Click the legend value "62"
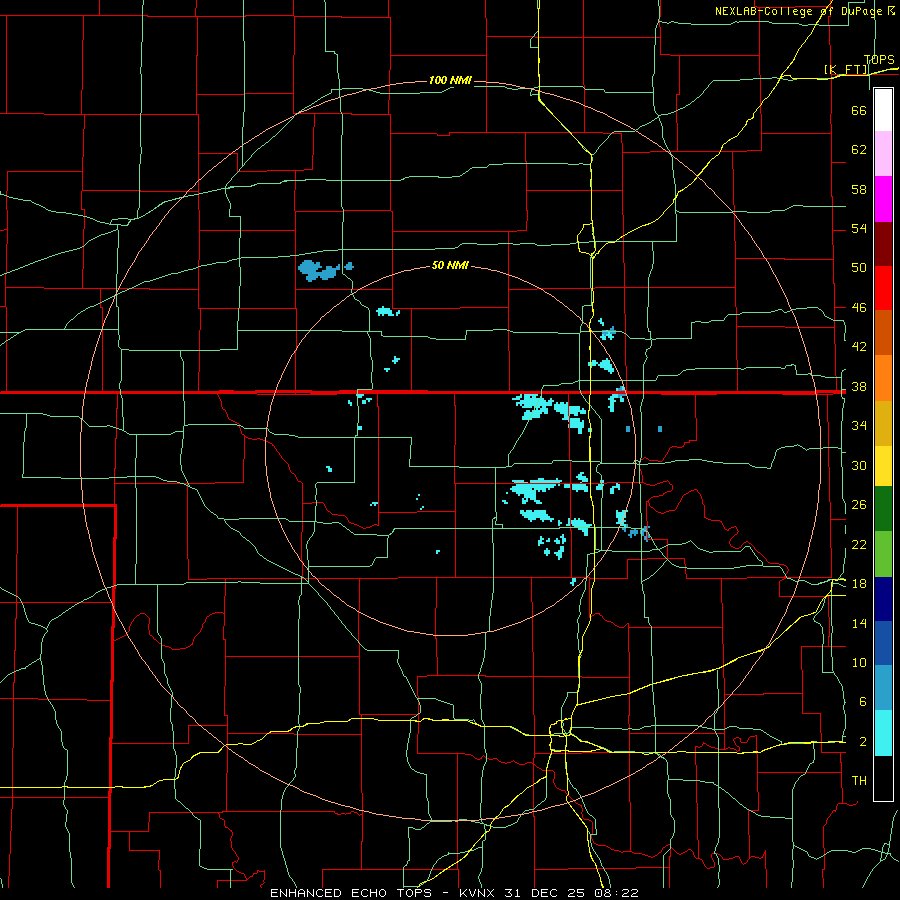Screen dimensions: 900x900 point(859,150)
